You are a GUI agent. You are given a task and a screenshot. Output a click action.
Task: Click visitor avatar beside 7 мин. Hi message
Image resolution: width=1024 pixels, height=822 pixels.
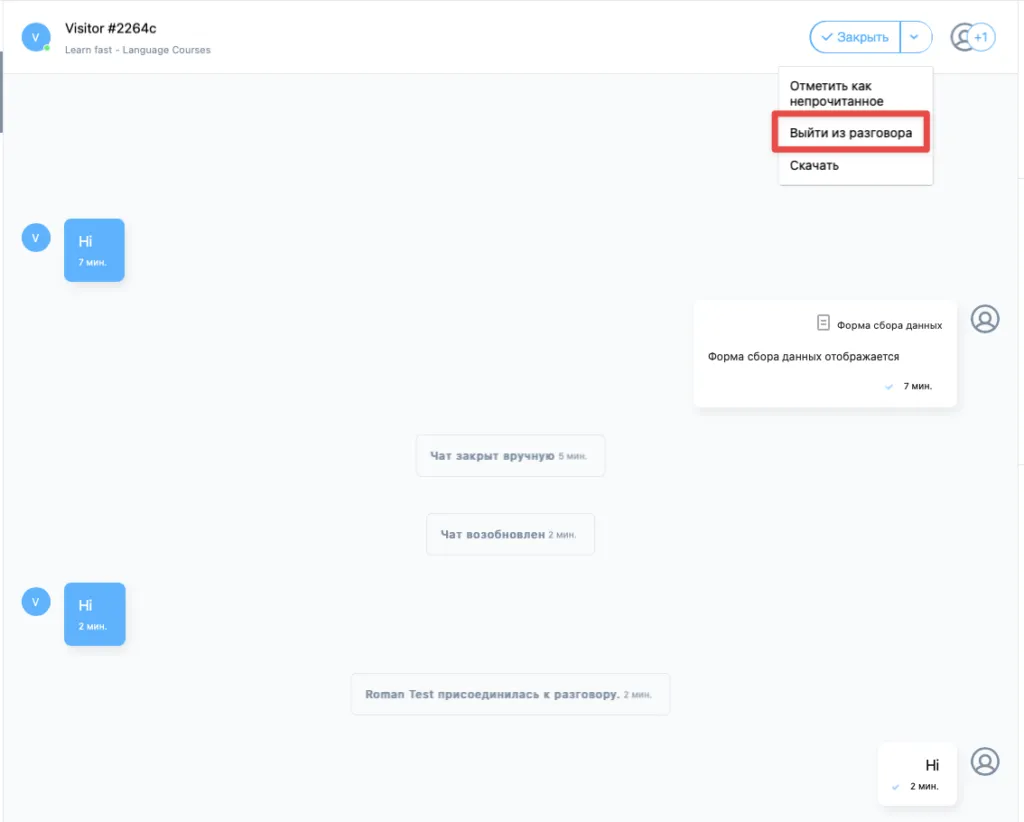tap(36, 238)
